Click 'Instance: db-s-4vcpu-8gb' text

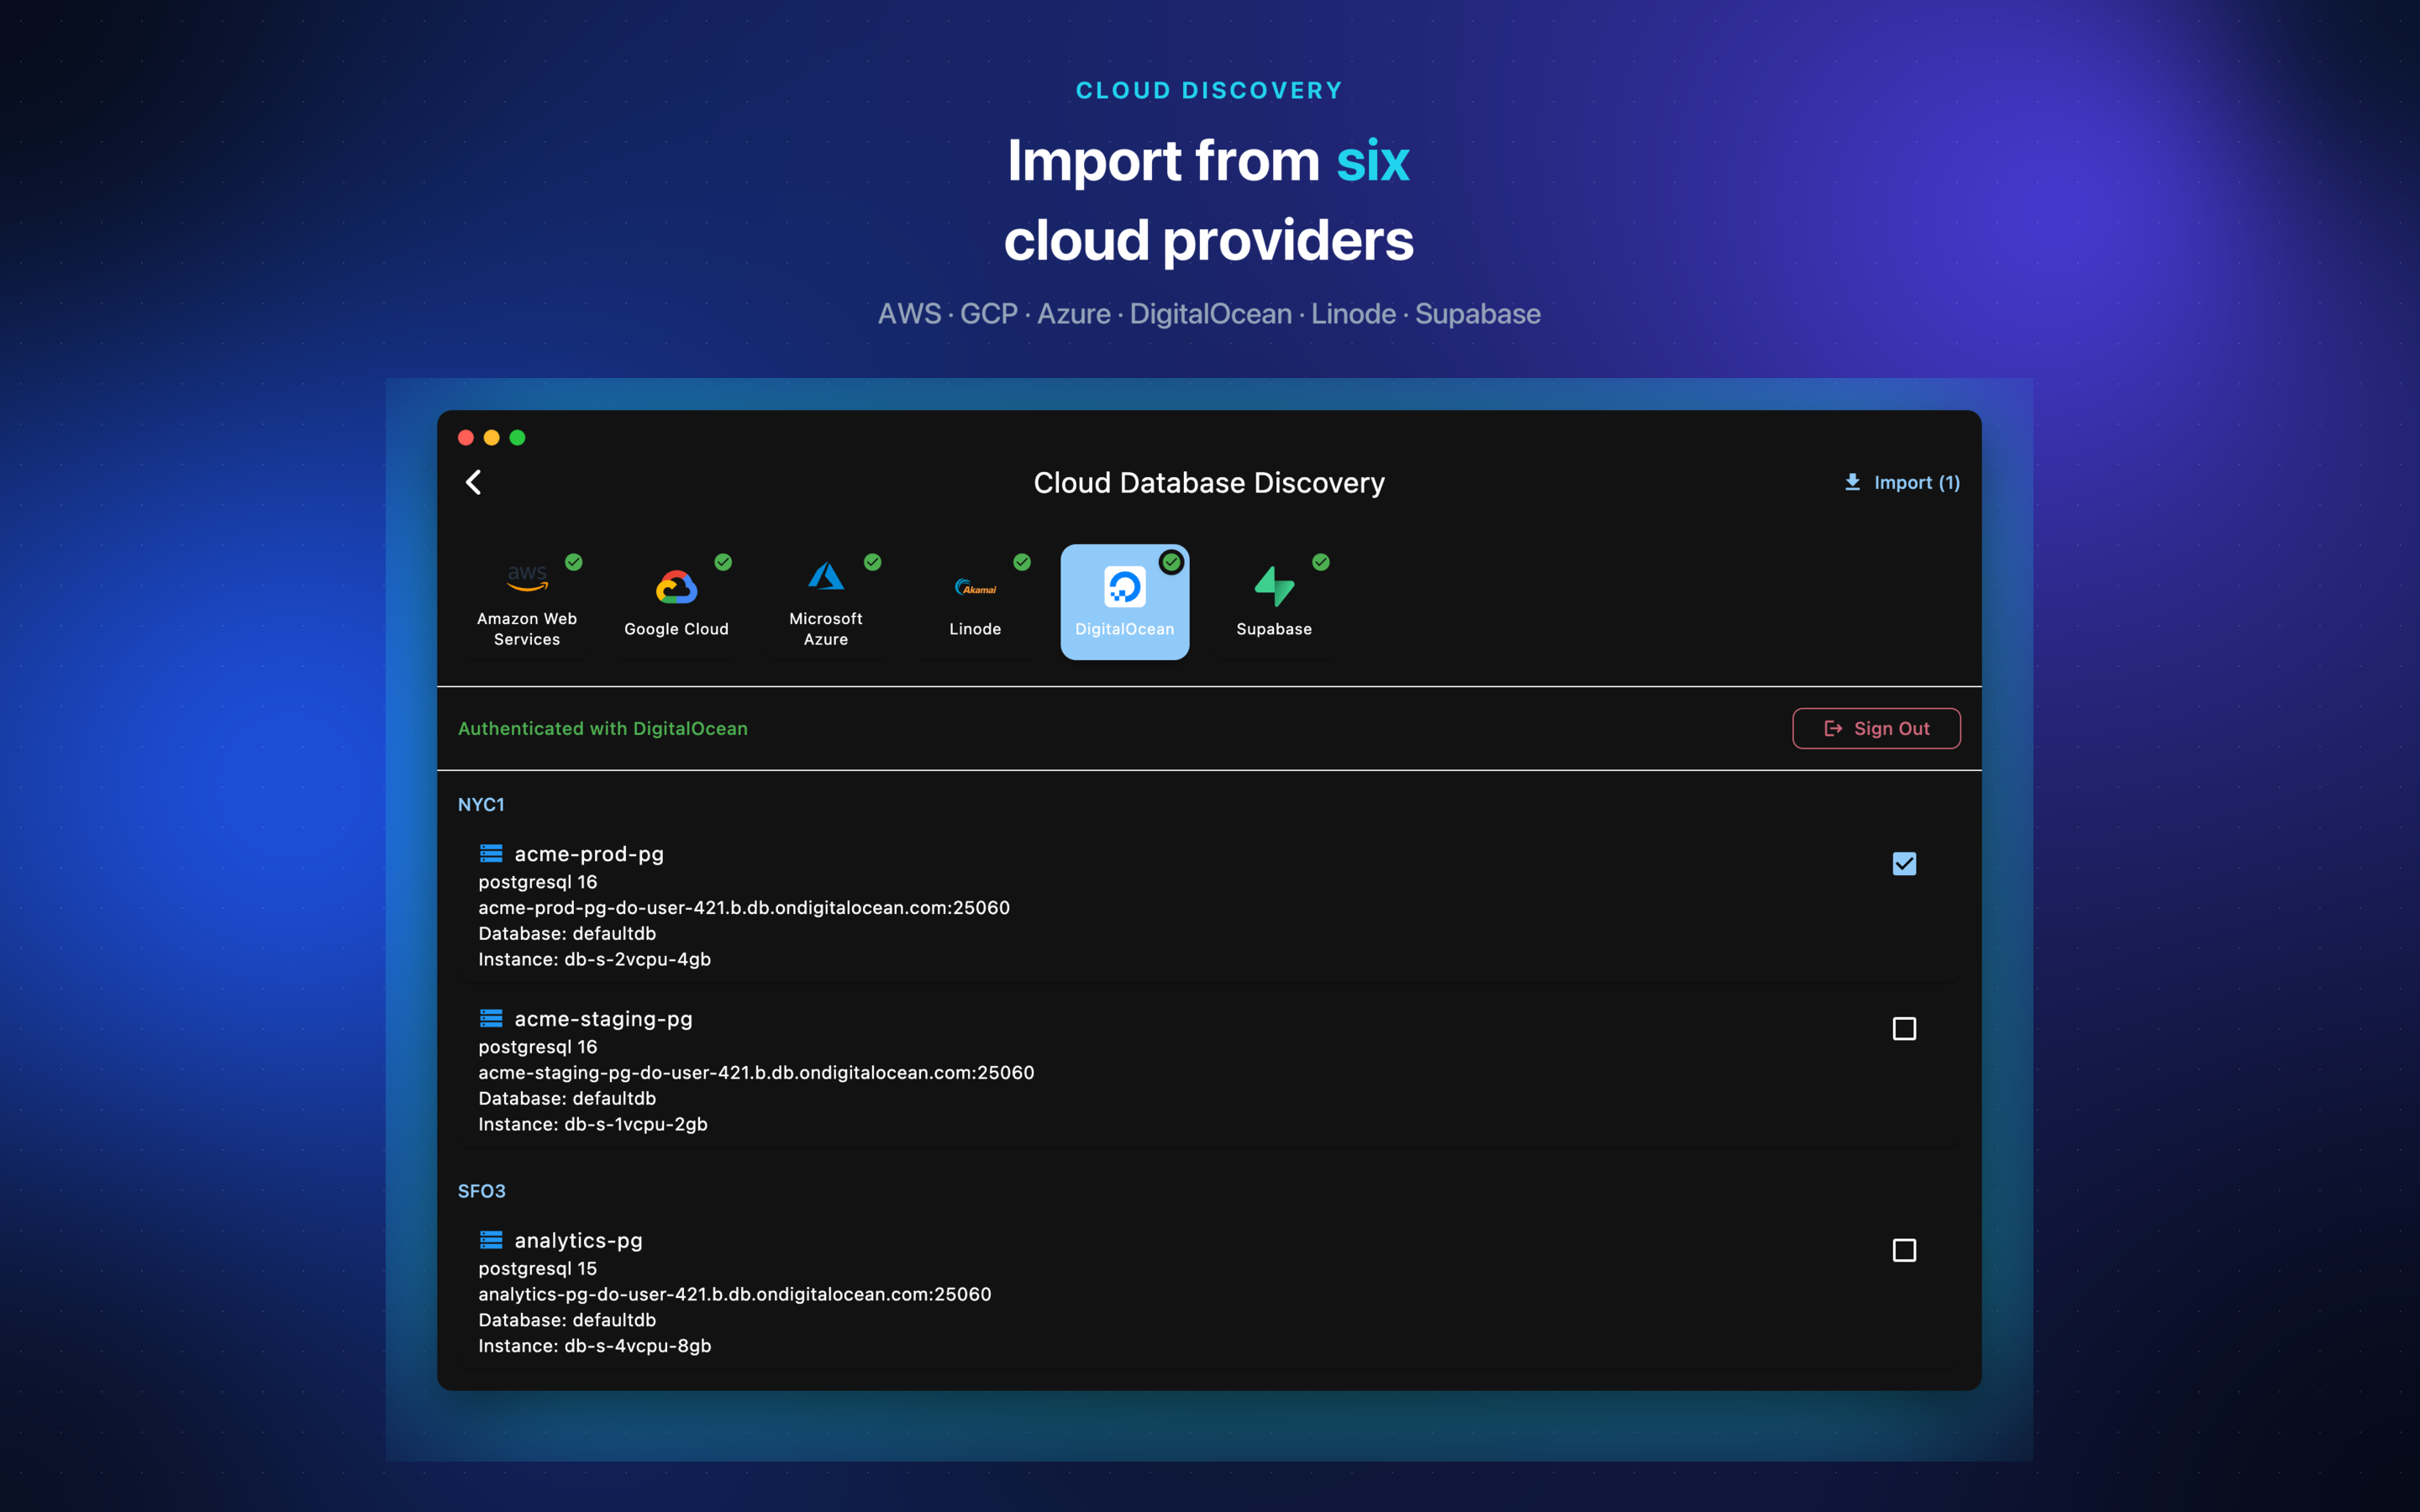pyautogui.click(x=595, y=1346)
